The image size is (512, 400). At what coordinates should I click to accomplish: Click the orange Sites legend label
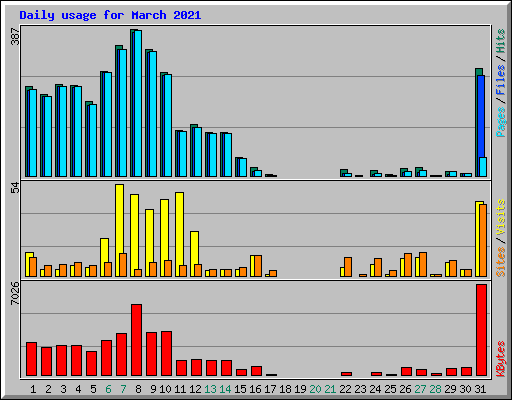pyautogui.click(x=501, y=262)
